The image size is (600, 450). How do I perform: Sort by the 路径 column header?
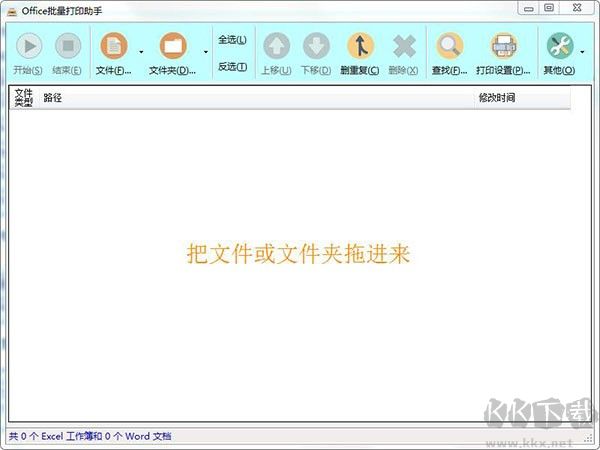[256, 98]
